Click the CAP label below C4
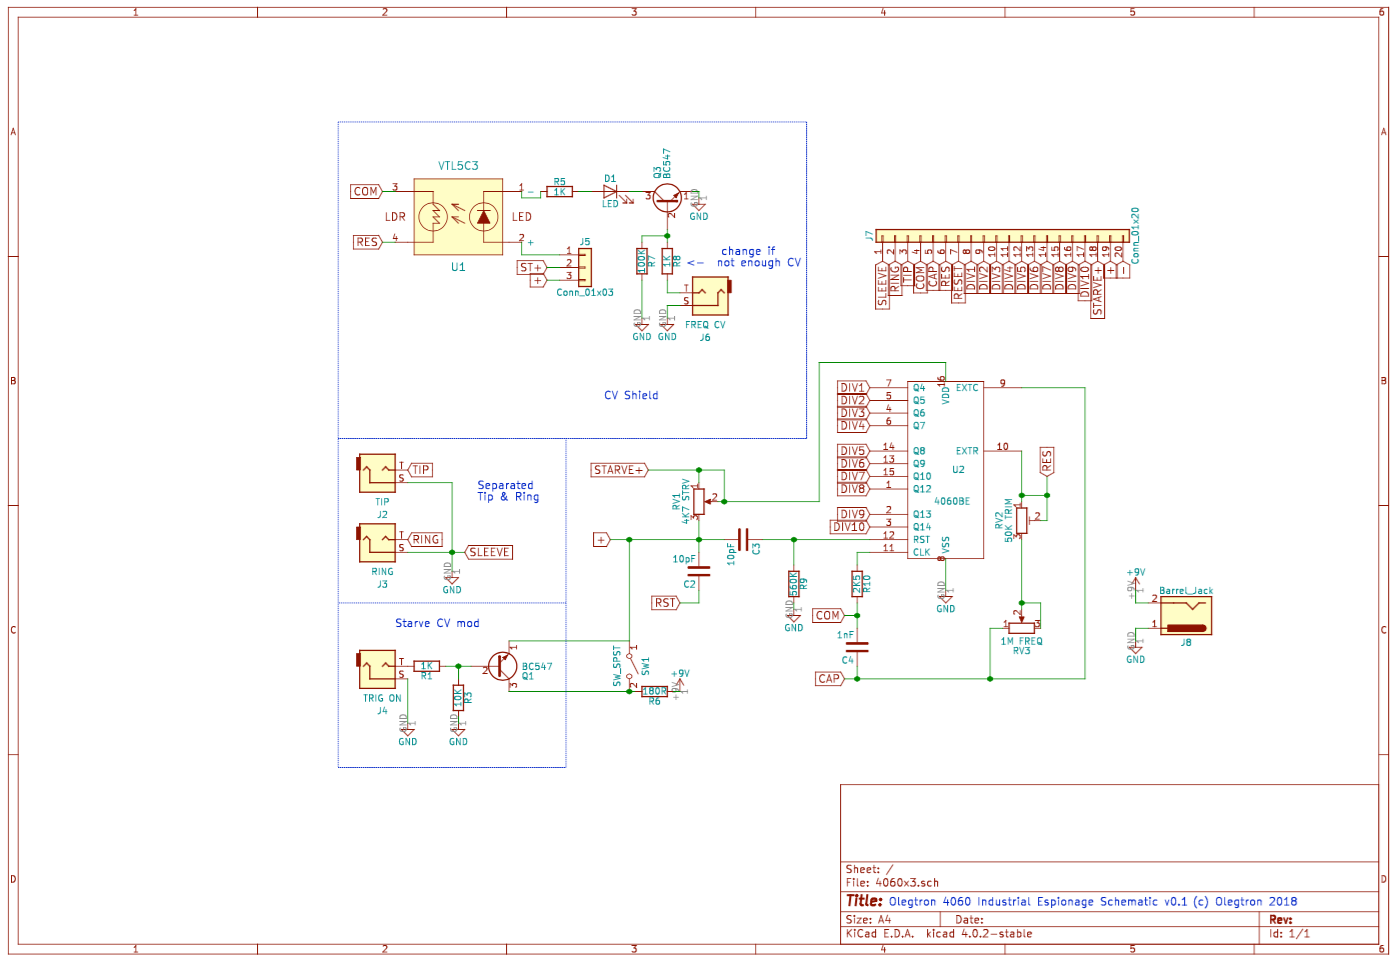The height and width of the screenshot is (963, 1398). (830, 678)
